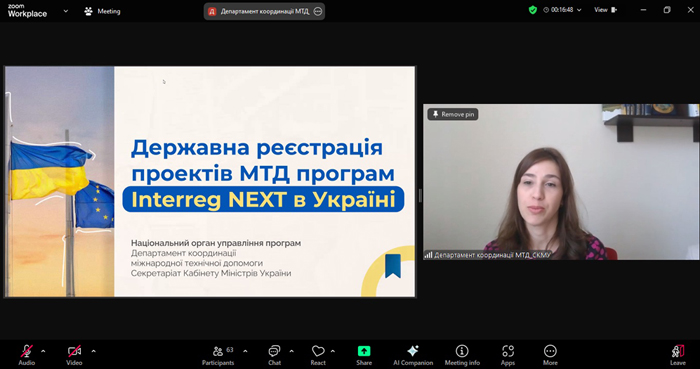Expand the arrow next to Participants
Image resolution: width=700 pixels, height=369 pixels.
(245, 351)
